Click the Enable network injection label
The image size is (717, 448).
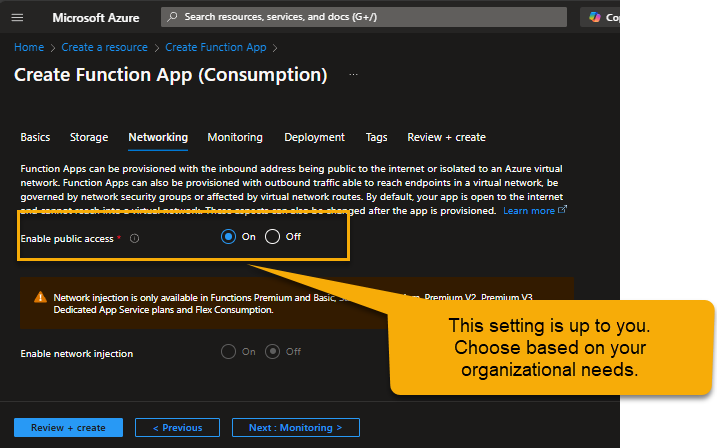pos(77,353)
